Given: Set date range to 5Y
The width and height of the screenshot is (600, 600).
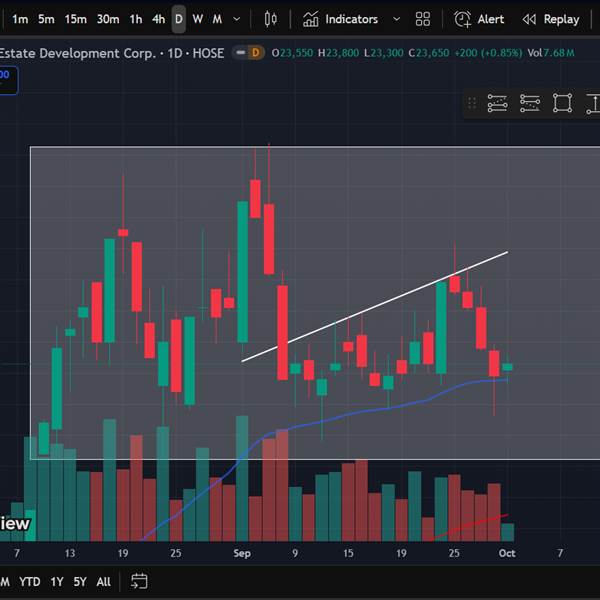Looking at the screenshot, I should click(x=80, y=582).
